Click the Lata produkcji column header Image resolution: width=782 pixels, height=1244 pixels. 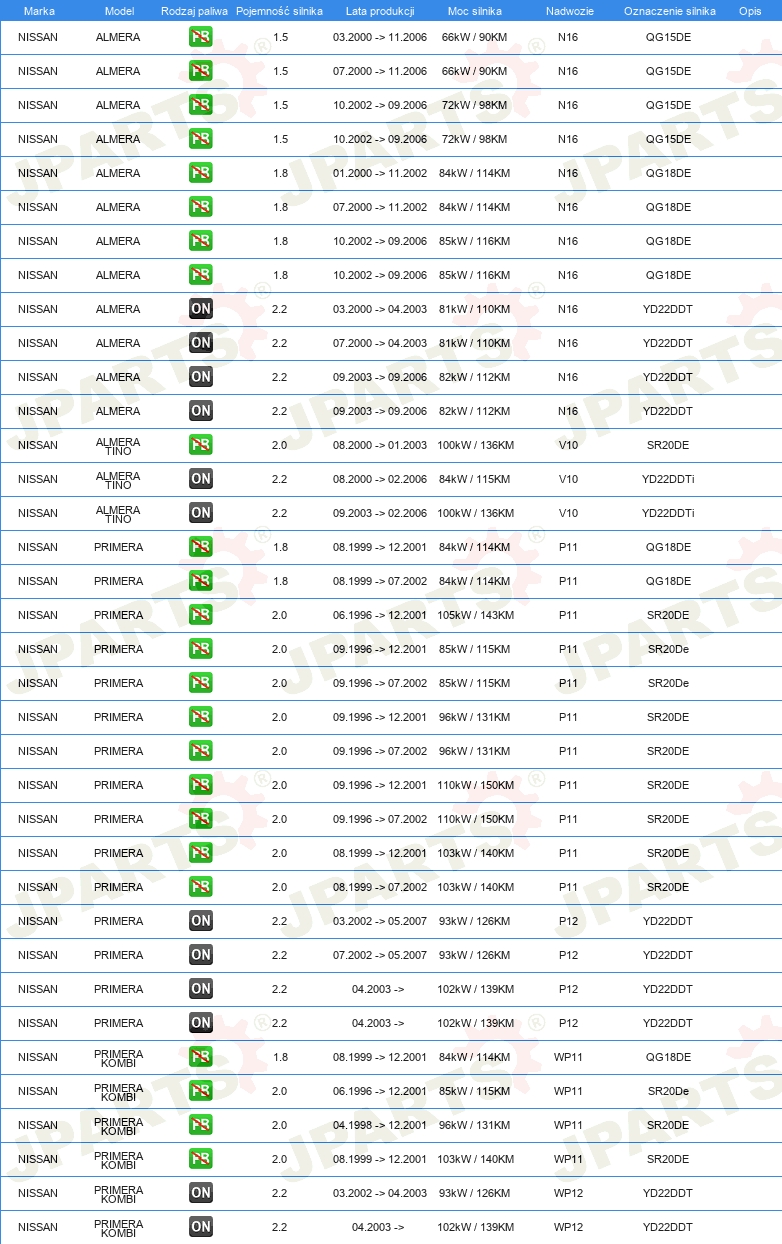click(380, 11)
